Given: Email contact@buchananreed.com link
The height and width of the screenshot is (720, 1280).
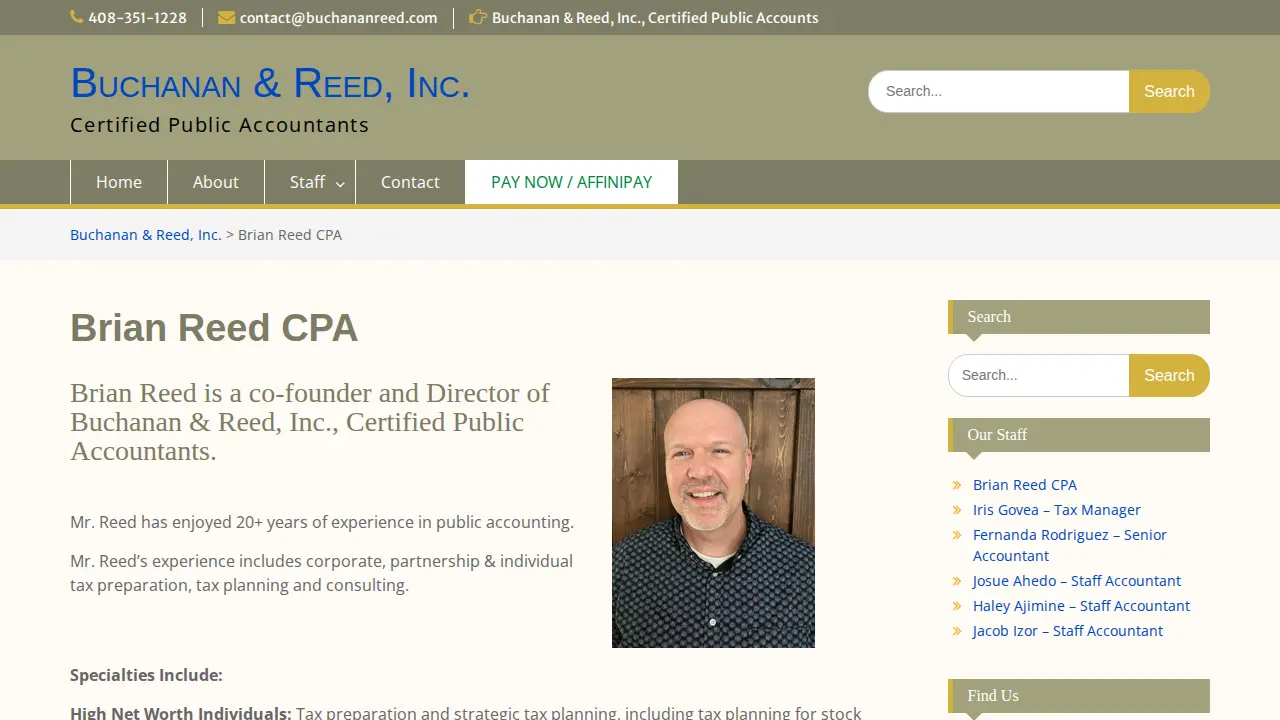Looking at the screenshot, I should point(338,17).
